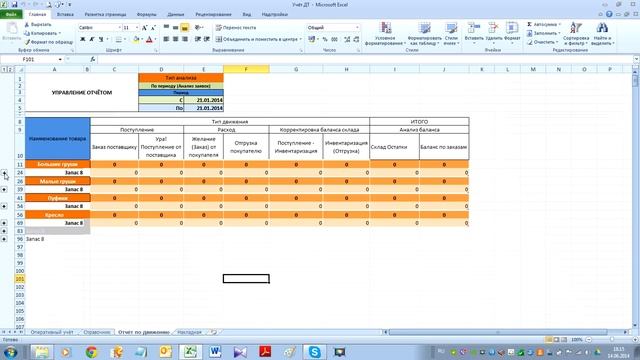Click the Help question mark icon

tap(609, 14)
